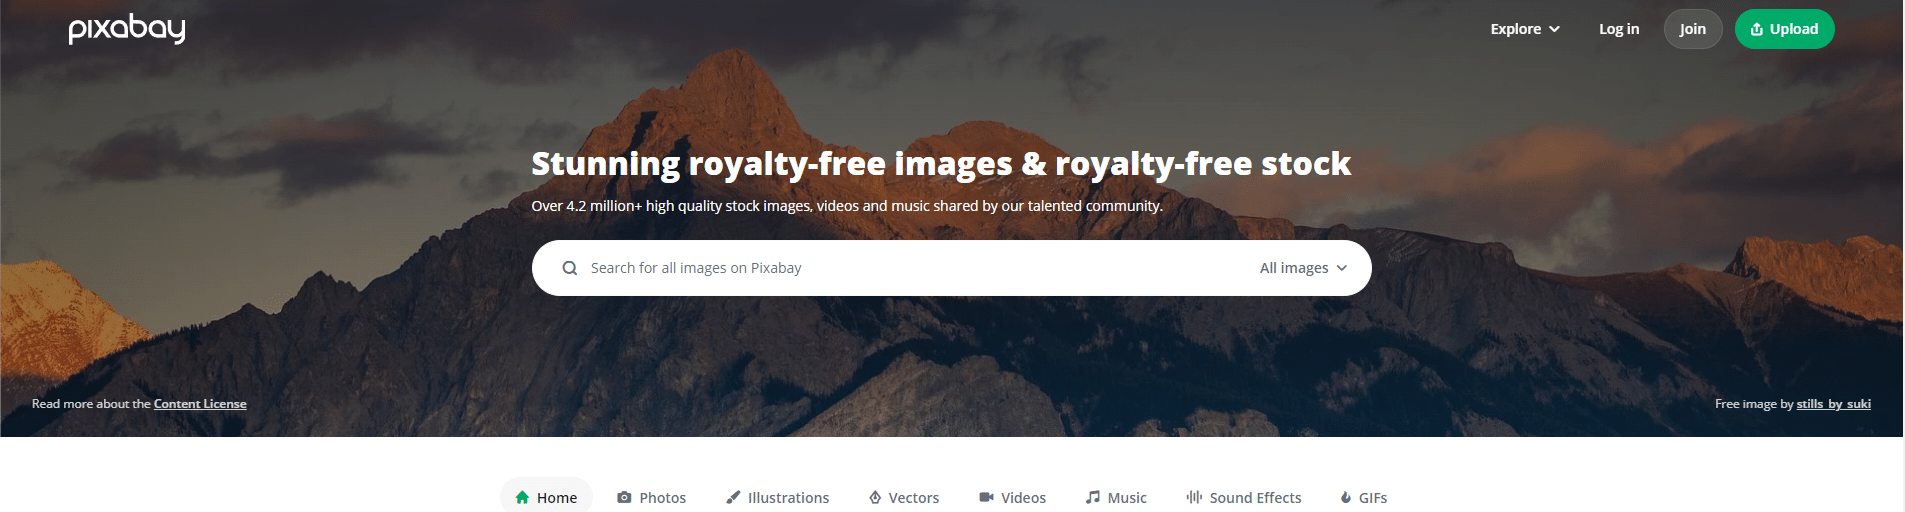Click the pen nib icon beside Vectors
Viewport: 1905px width, 512px height.
(x=875, y=497)
